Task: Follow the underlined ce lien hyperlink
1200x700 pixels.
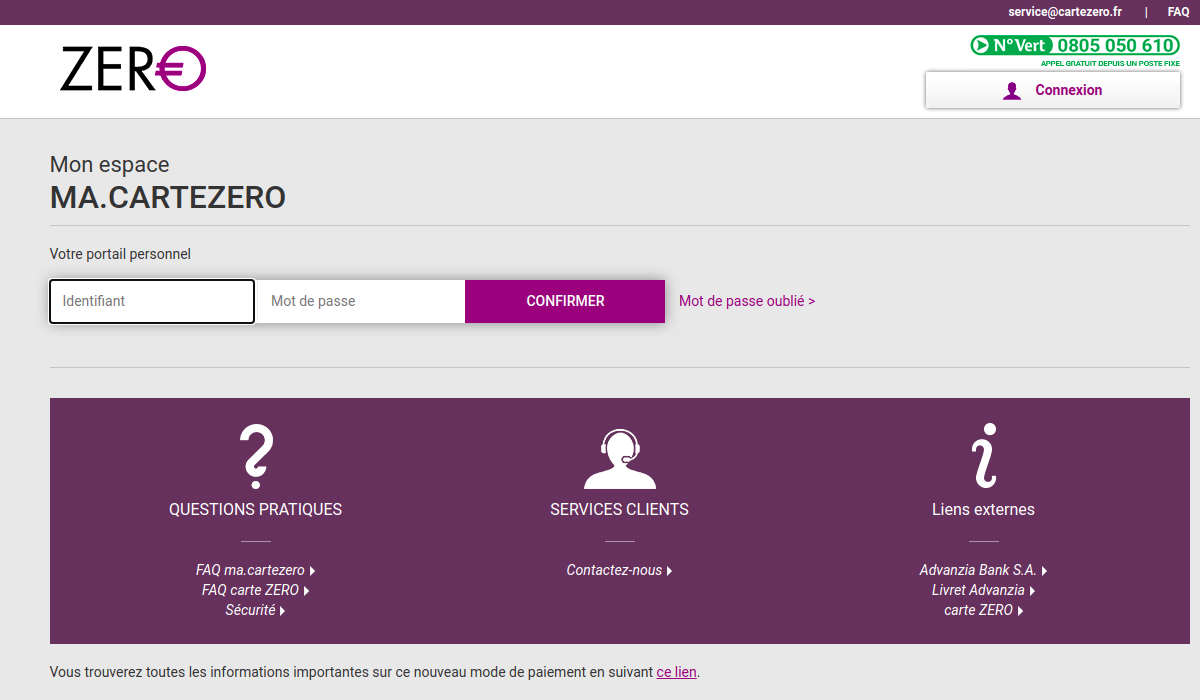Action: 676,671
